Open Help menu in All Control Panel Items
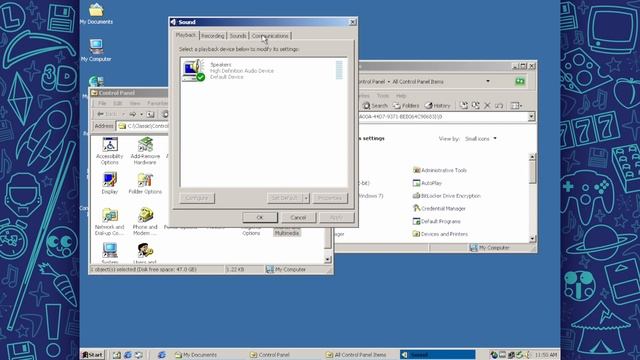The image size is (640, 360). [x=401, y=96]
